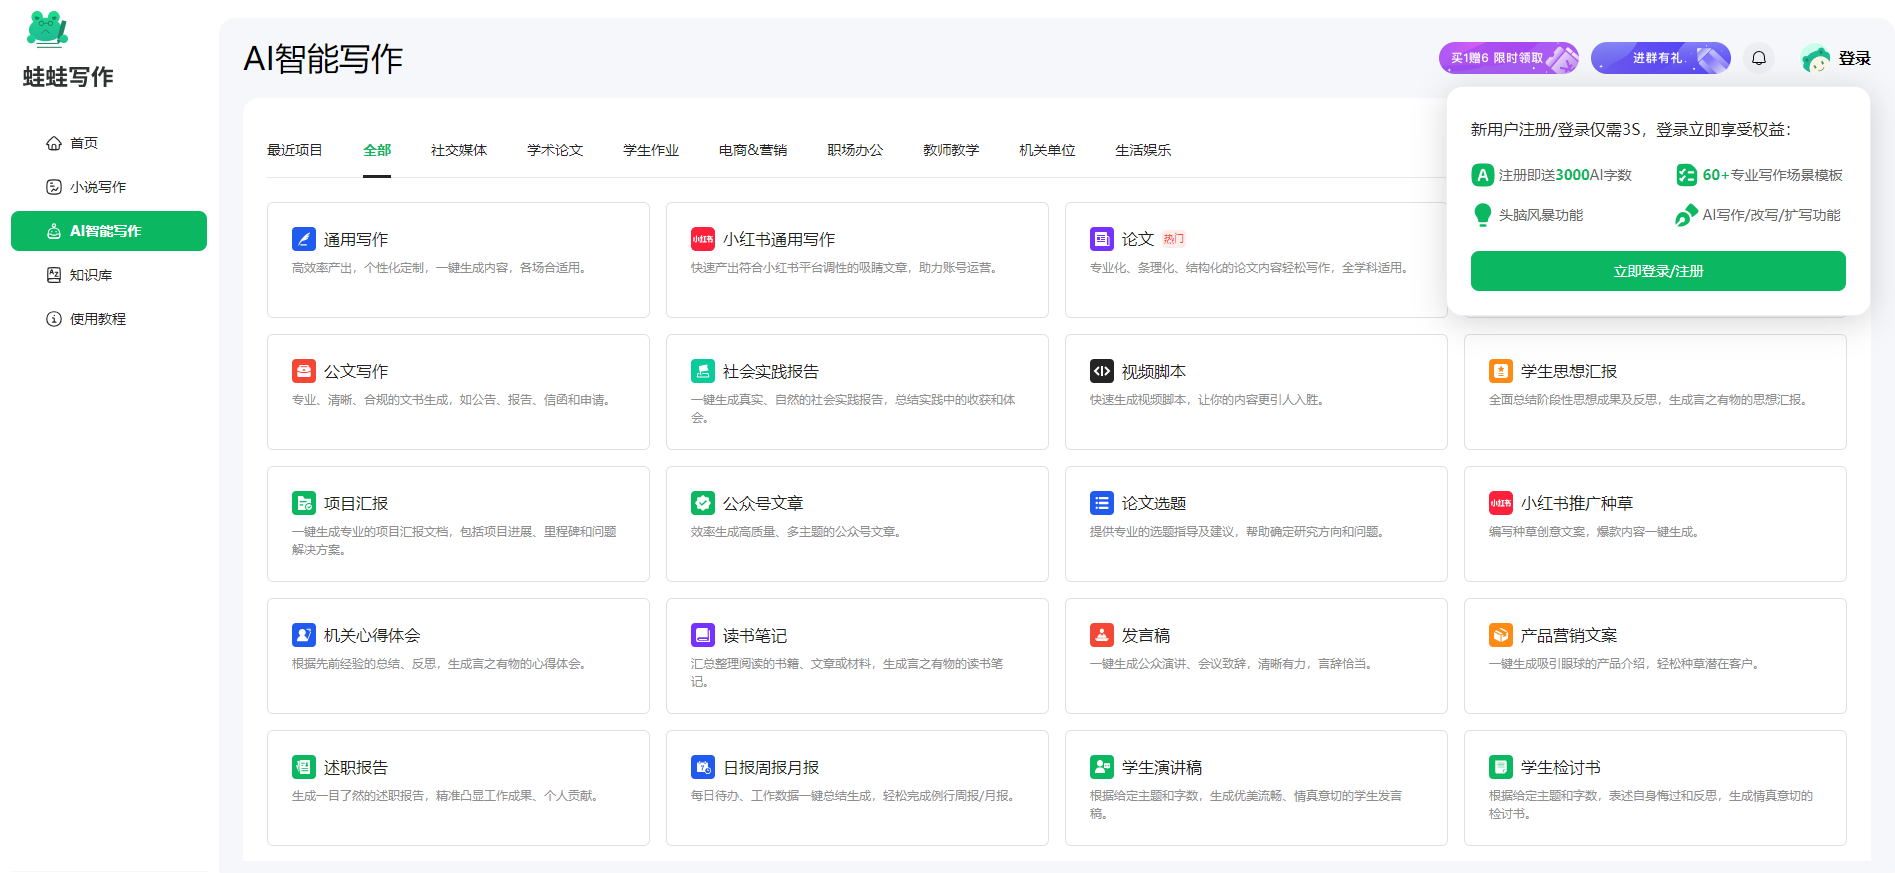Switch to the 机关单位 tab
The image size is (1895, 873).
(1047, 150)
